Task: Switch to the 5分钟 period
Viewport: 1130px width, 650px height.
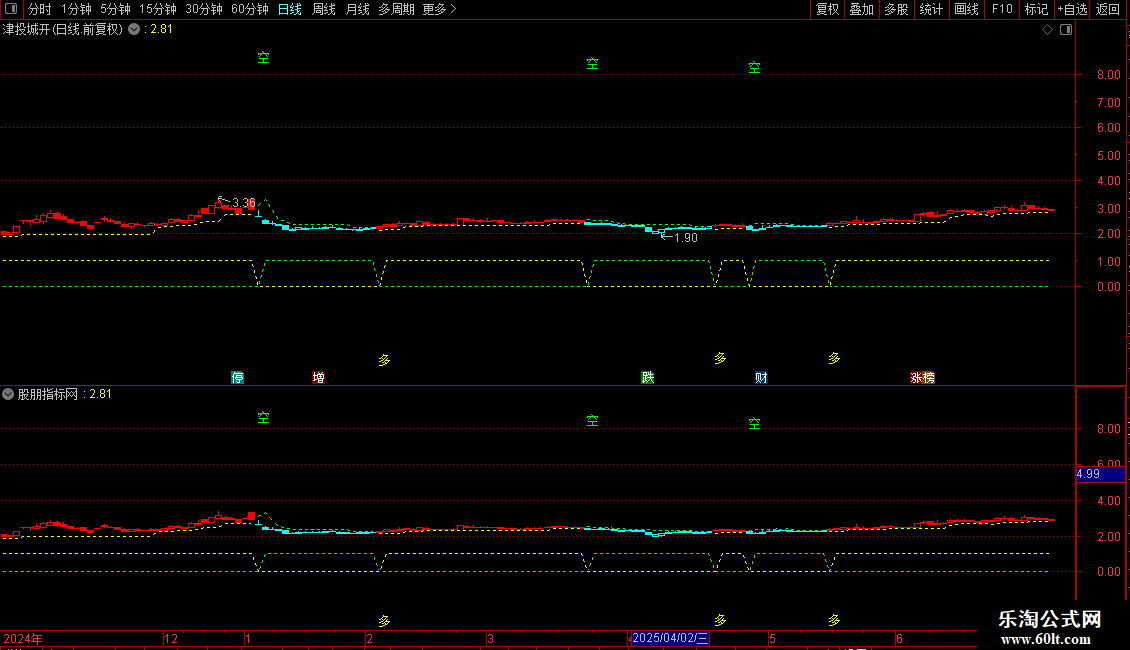Action: (x=115, y=9)
